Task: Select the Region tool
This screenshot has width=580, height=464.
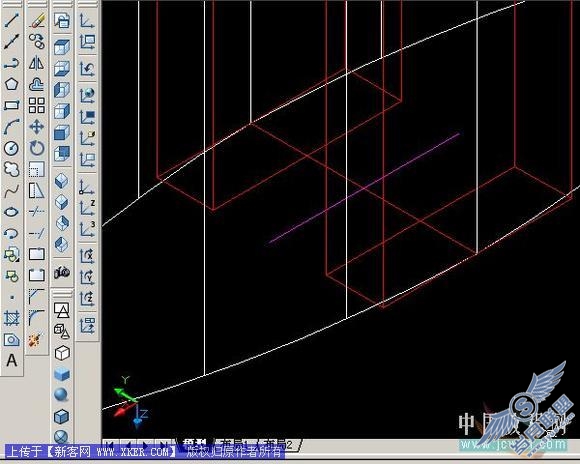Action: tap(11, 339)
